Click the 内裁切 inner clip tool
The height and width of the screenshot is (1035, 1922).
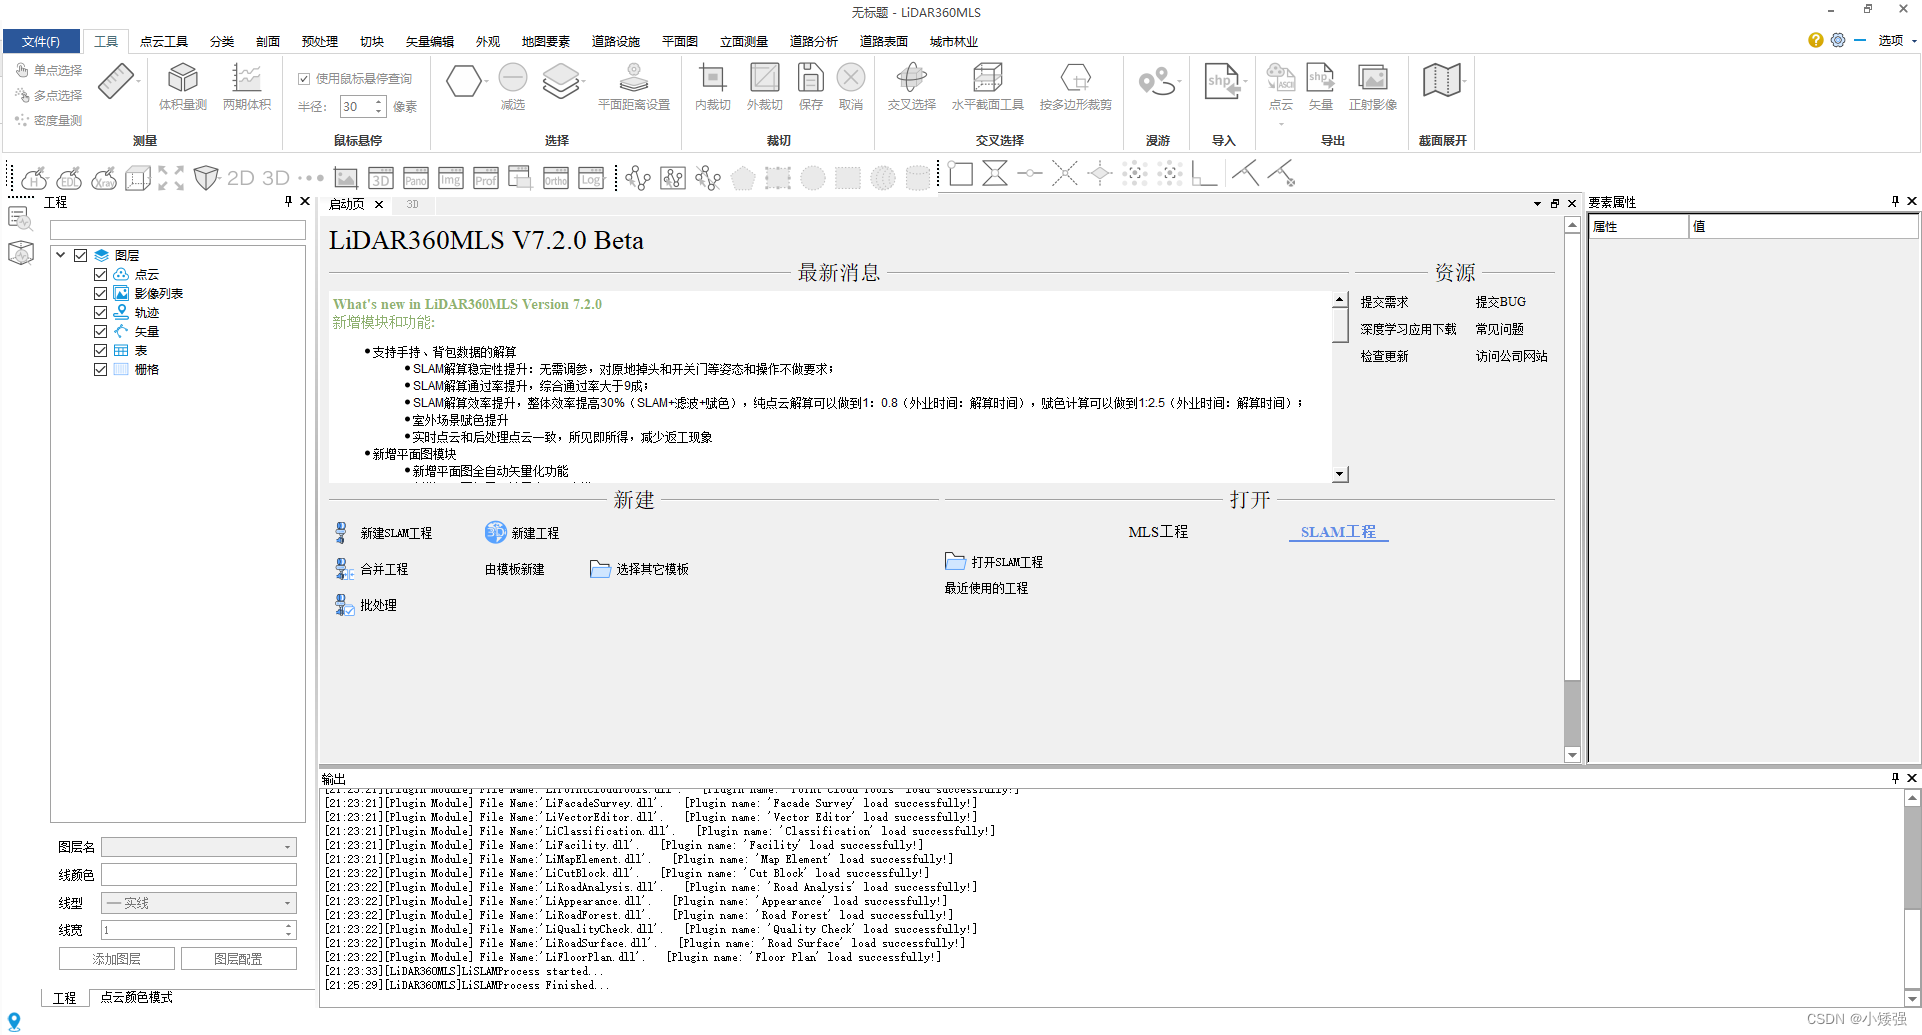(713, 86)
